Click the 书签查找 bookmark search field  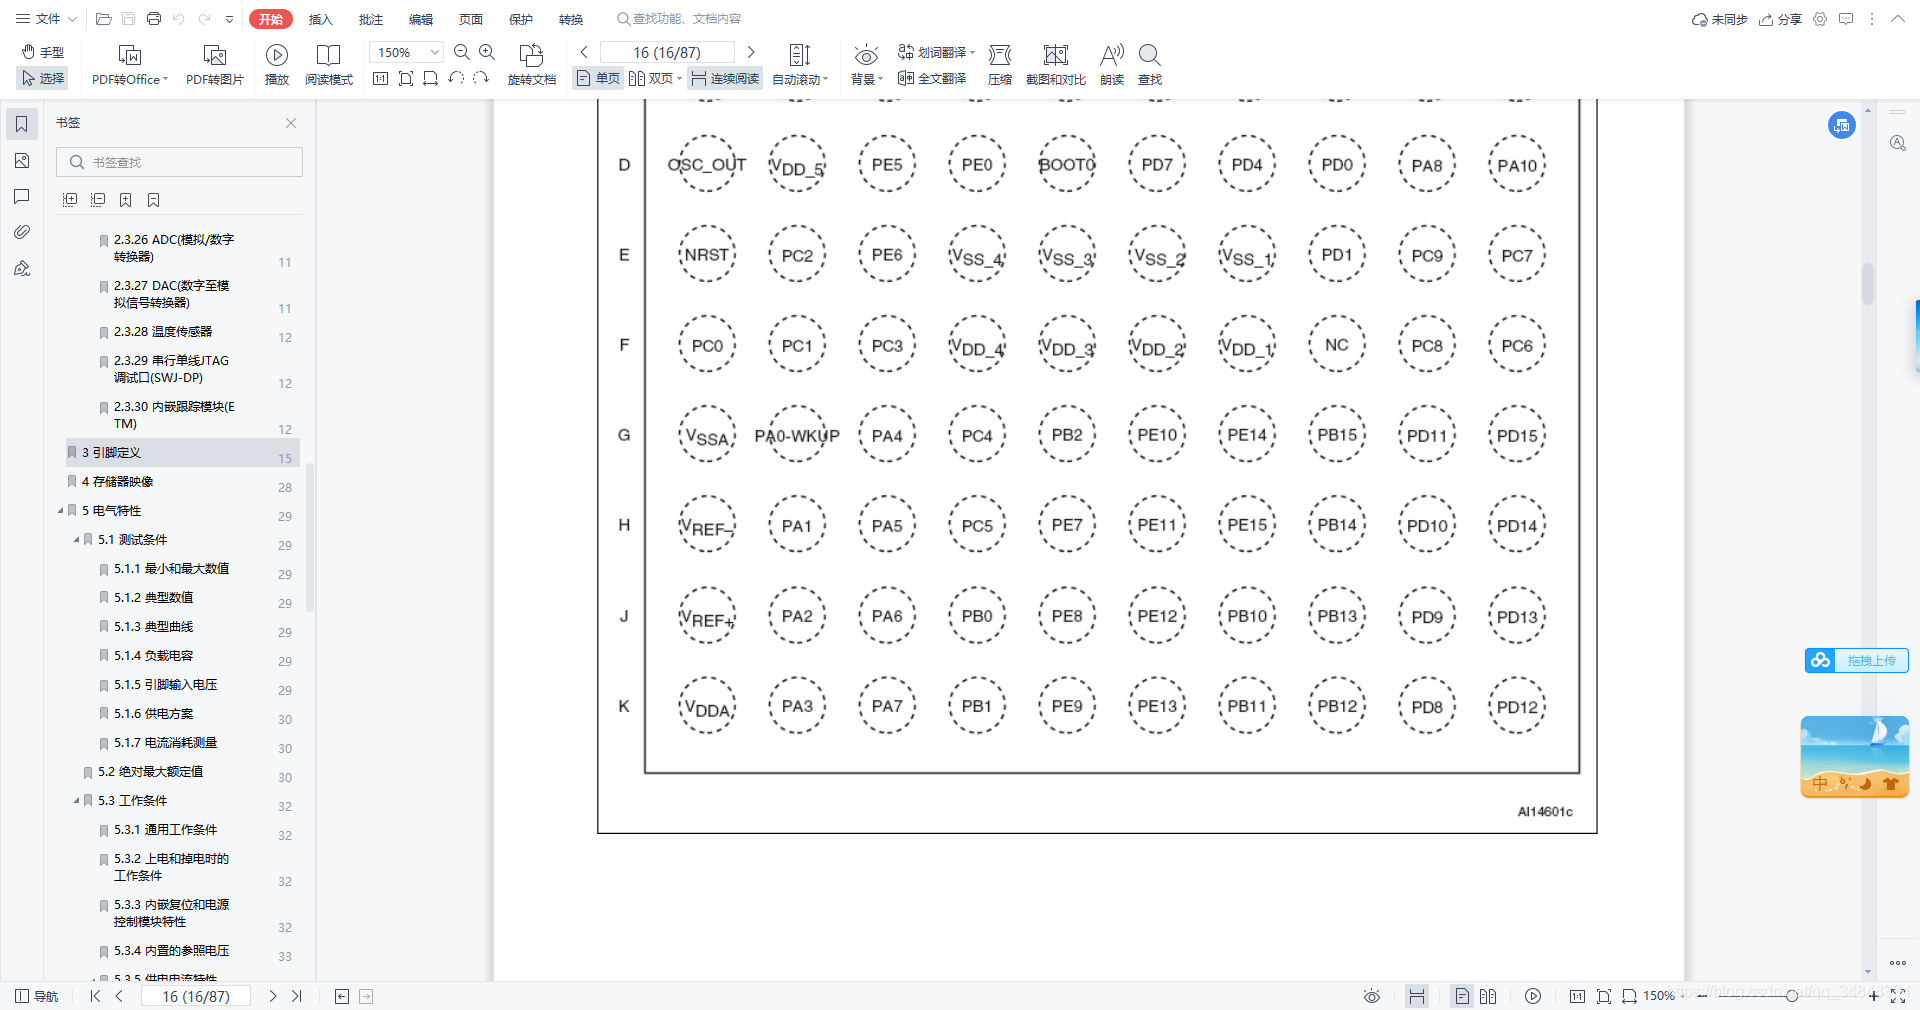pyautogui.click(x=180, y=162)
